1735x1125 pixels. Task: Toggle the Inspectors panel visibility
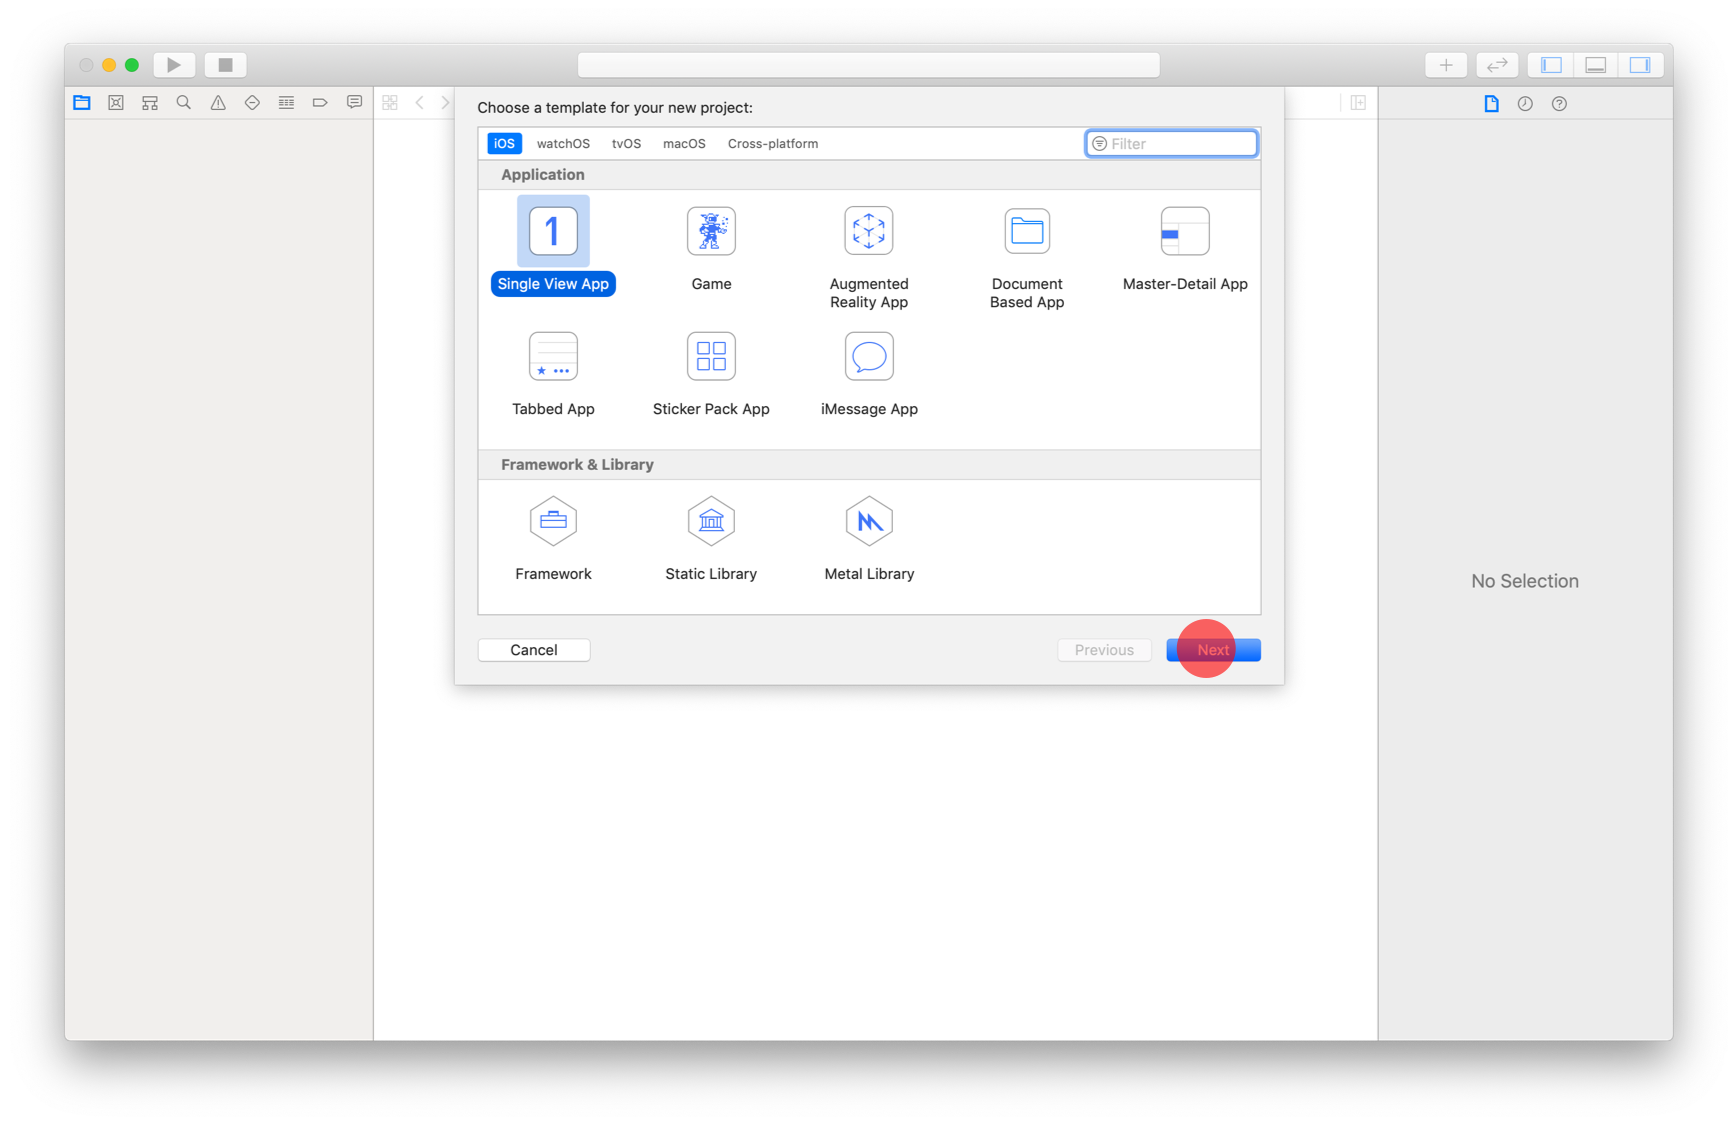(1640, 65)
